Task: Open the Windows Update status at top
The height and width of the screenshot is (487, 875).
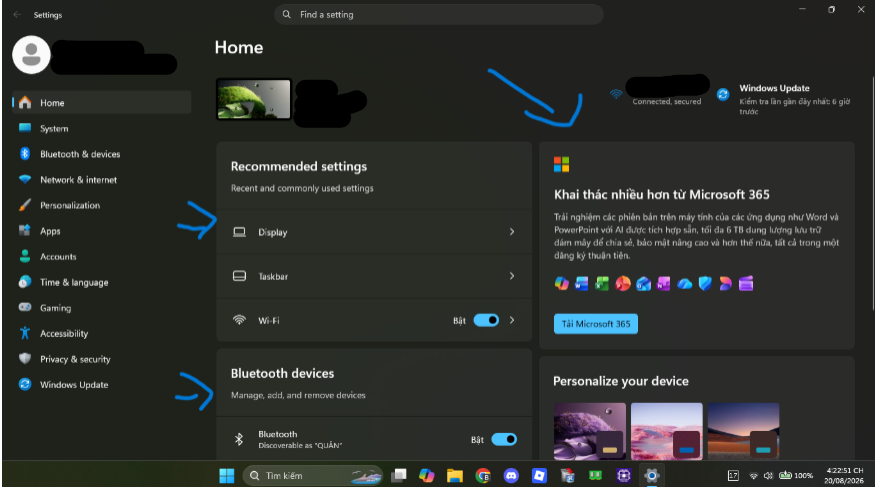Action: [784, 99]
